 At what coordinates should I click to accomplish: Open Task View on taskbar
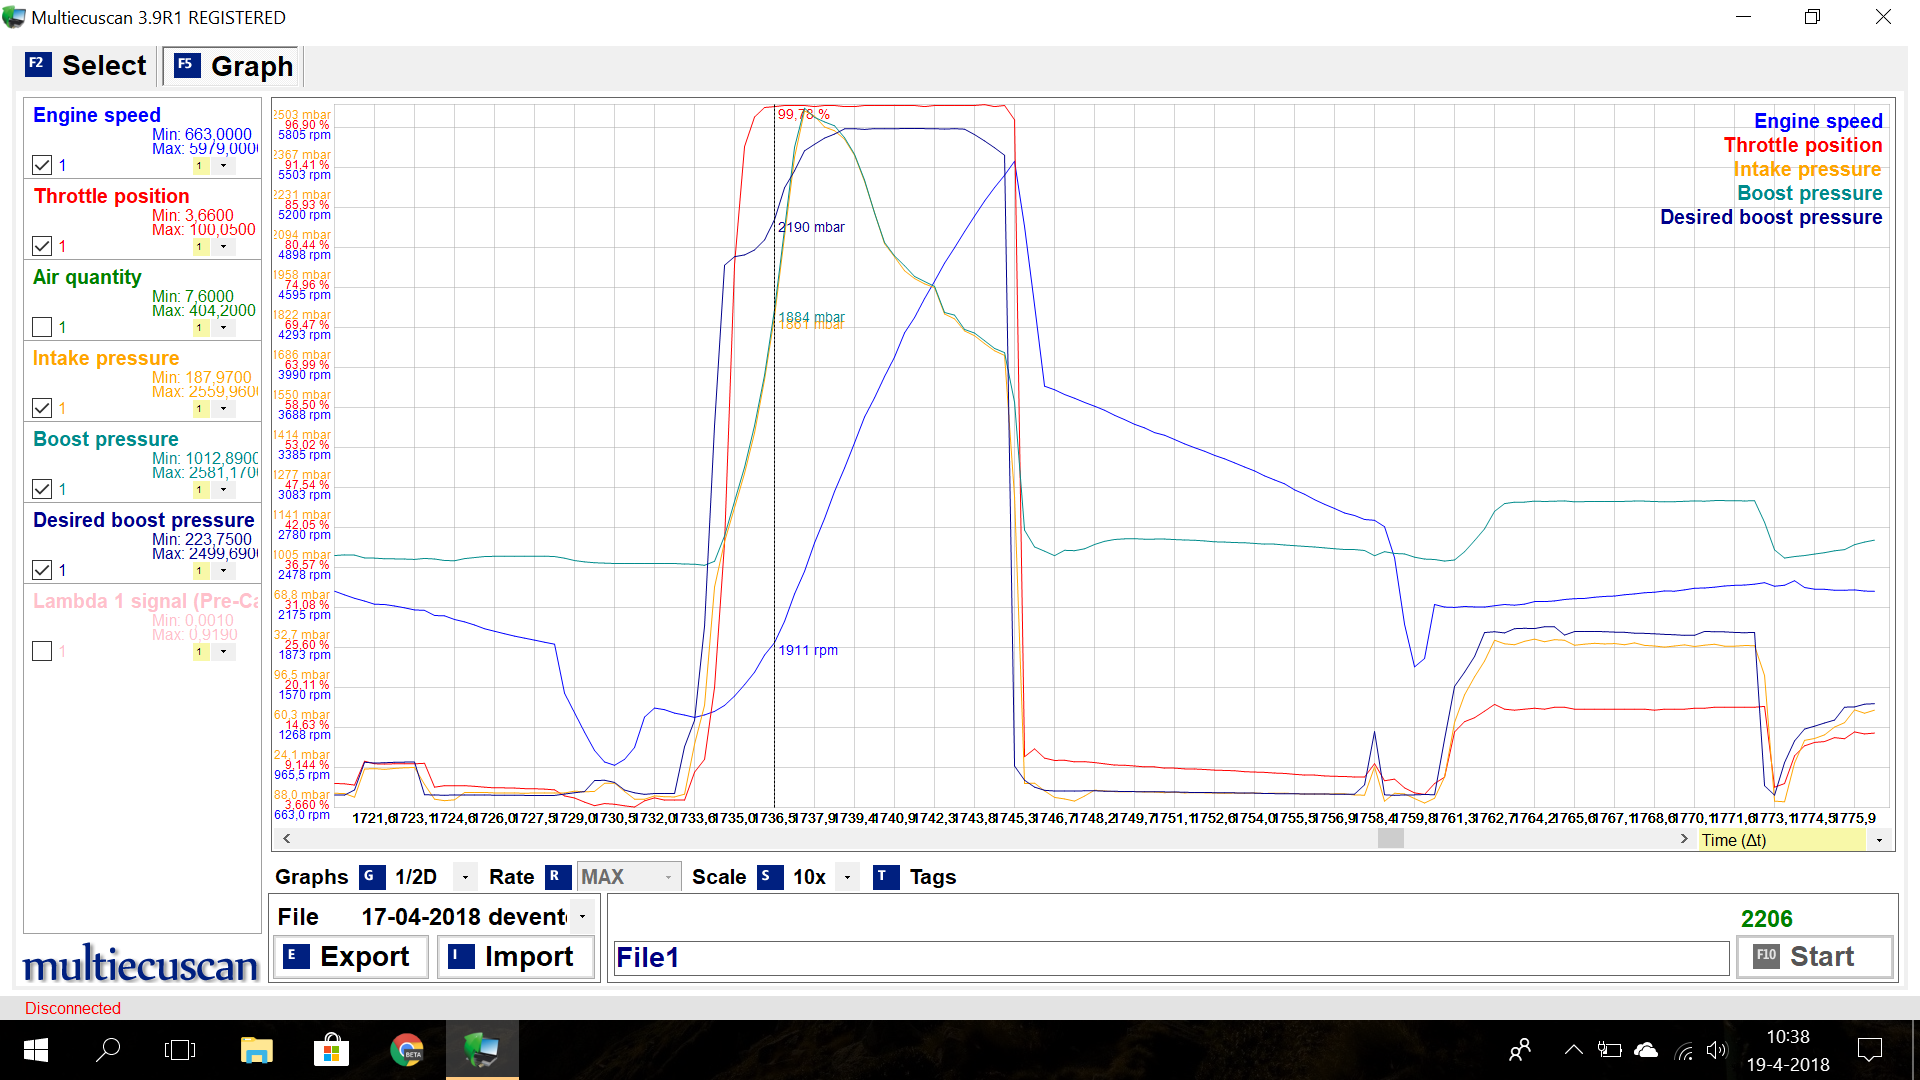[180, 1050]
